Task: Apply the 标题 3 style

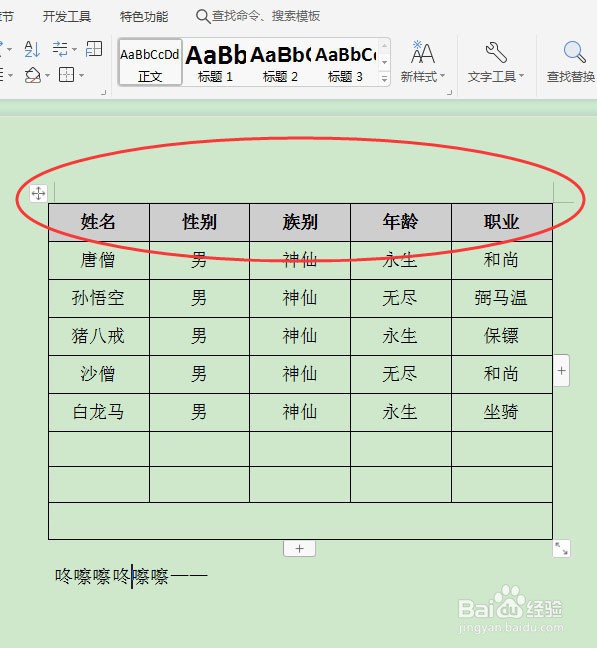Action: pyautogui.click(x=345, y=62)
